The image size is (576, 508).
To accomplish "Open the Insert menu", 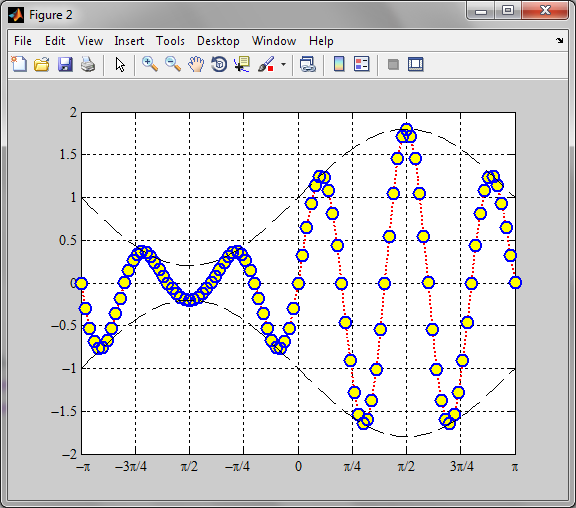I will (x=129, y=41).
